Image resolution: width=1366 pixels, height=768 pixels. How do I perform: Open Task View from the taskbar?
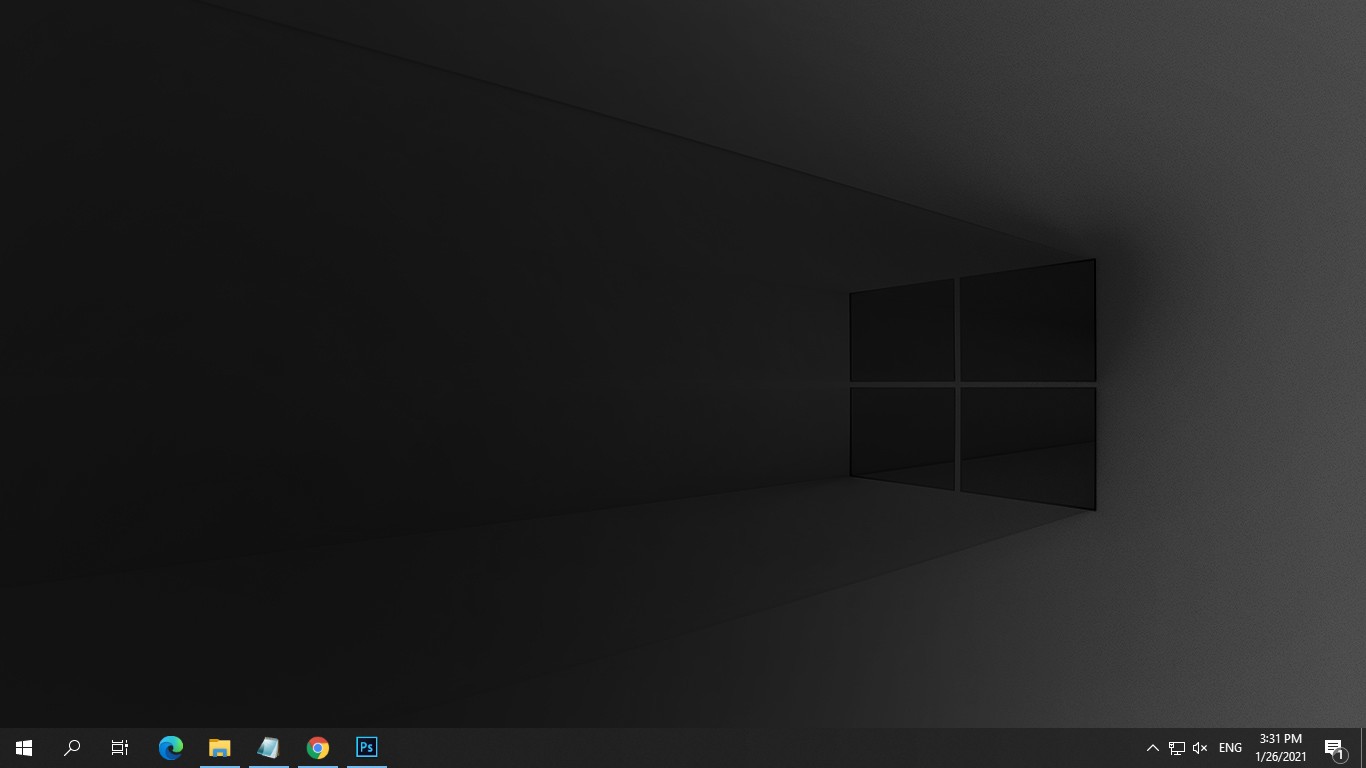tap(120, 748)
